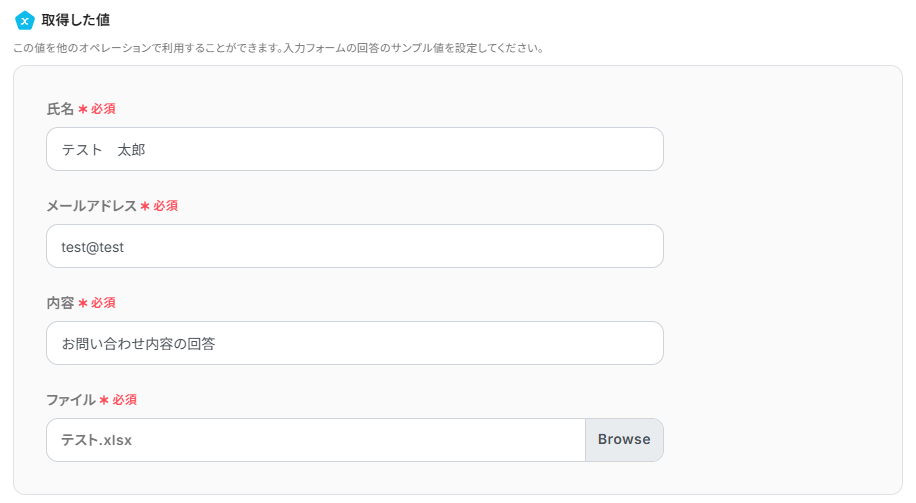Click the 内容 field label
This screenshot has height=503, width=916.
point(60,303)
